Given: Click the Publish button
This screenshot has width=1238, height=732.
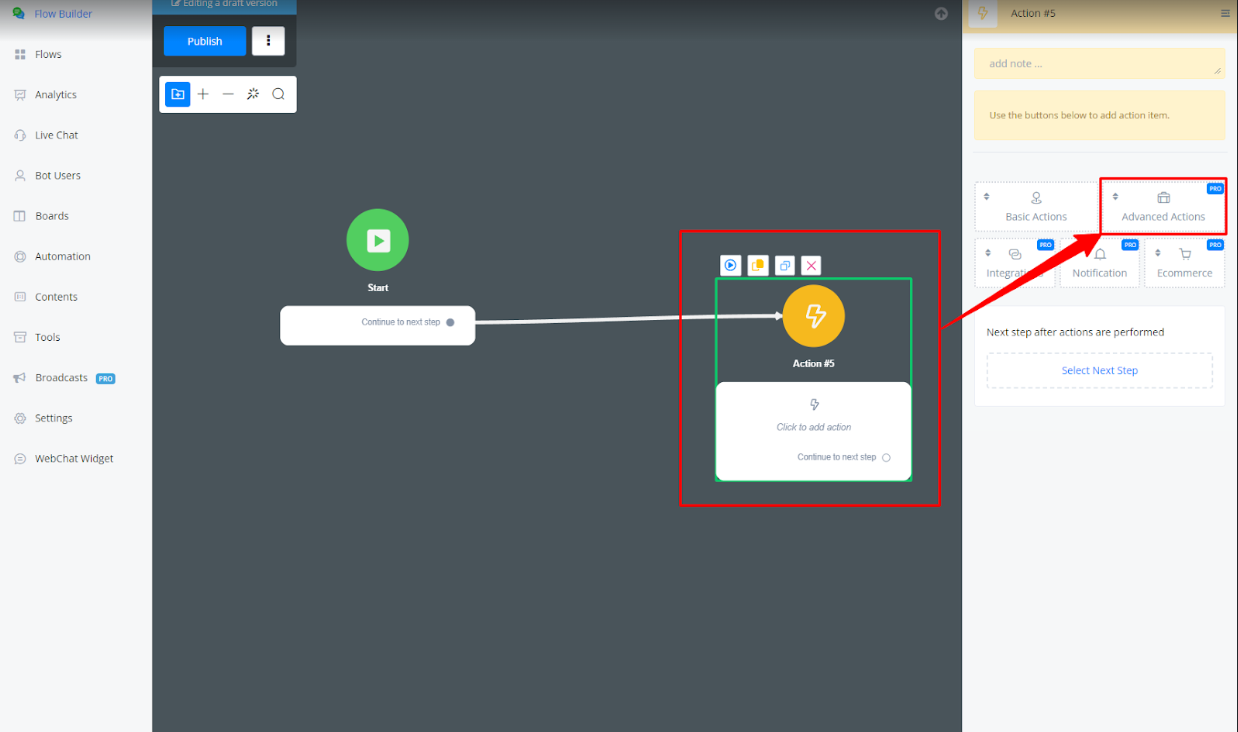Looking at the screenshot, I should [205, 41].
